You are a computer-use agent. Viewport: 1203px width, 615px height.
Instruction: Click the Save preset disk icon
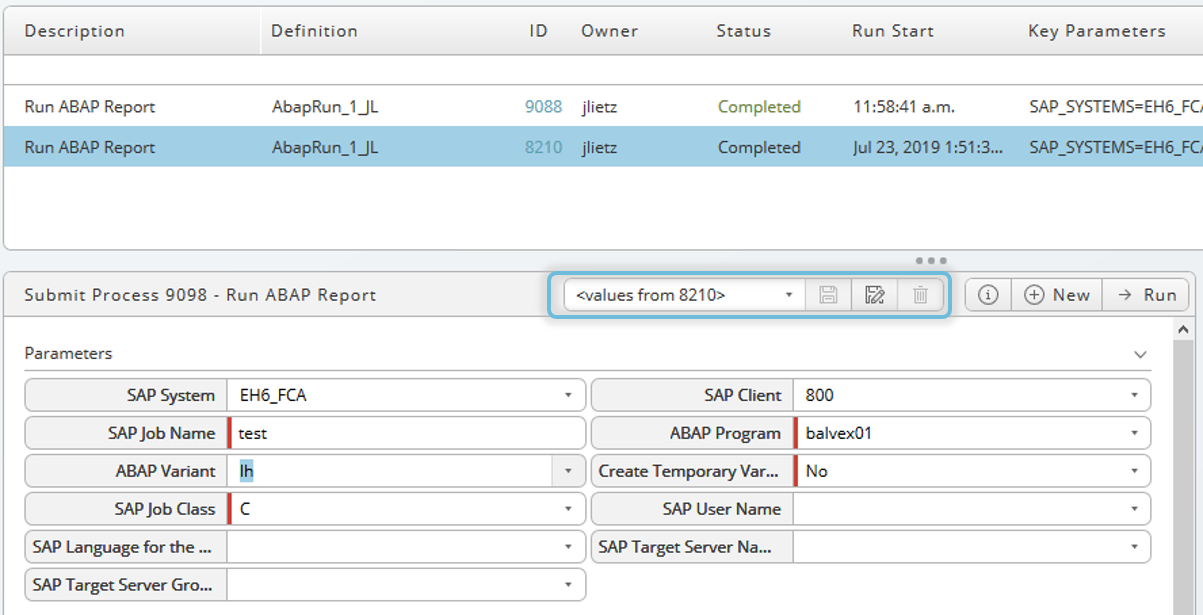828,295
